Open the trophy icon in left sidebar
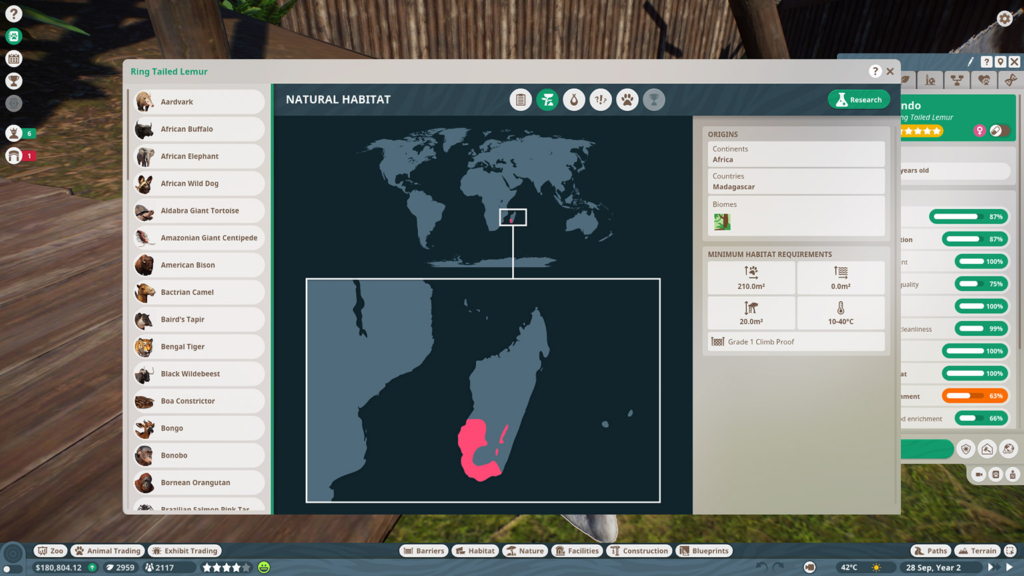 [x=14, y=81]
